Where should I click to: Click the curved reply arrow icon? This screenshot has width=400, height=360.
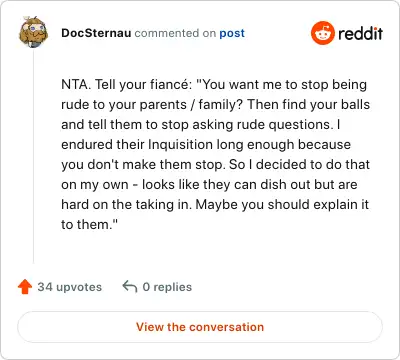click(x=130, y=286)
